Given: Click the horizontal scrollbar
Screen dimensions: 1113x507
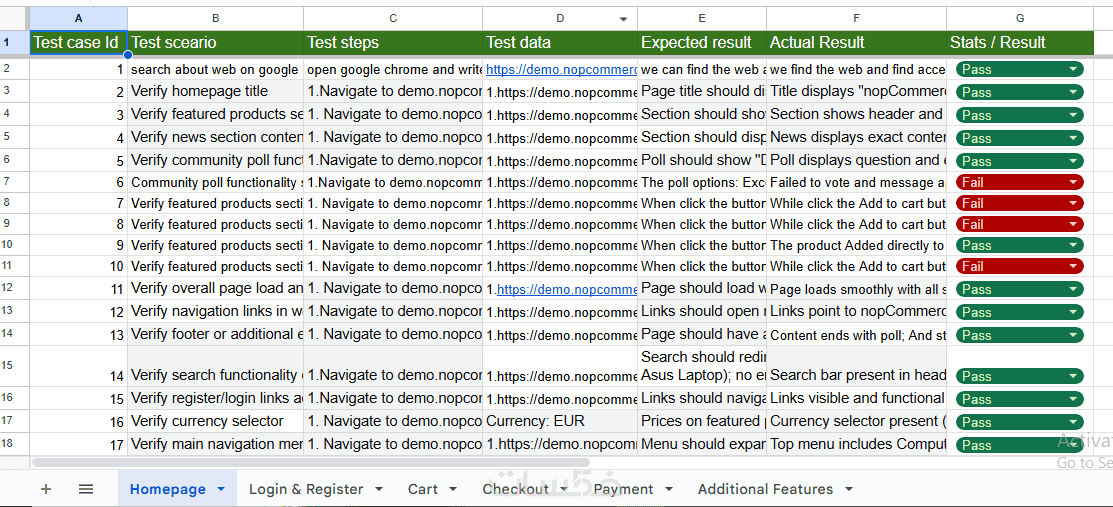Looking at the screenshot, I should pos(300,463).
